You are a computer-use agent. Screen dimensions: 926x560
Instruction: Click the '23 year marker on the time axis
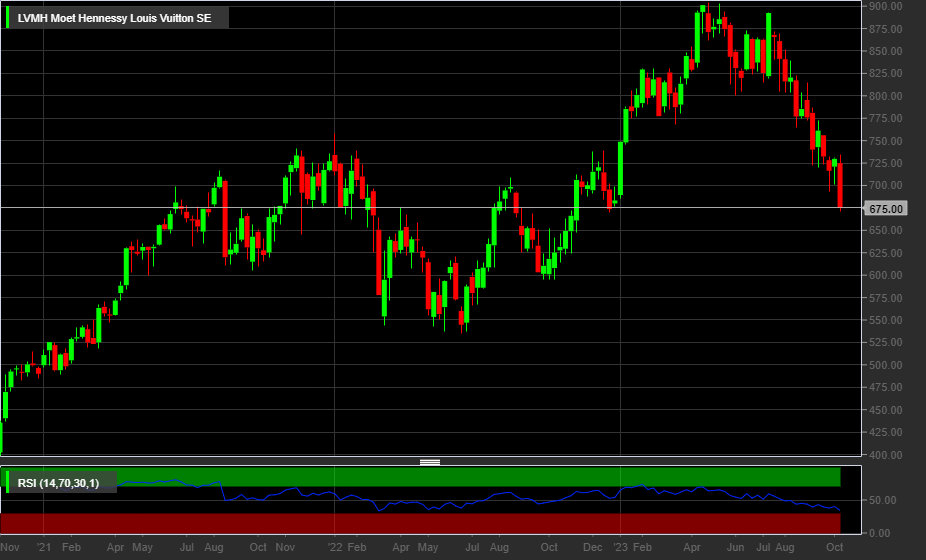coord(621,547)
